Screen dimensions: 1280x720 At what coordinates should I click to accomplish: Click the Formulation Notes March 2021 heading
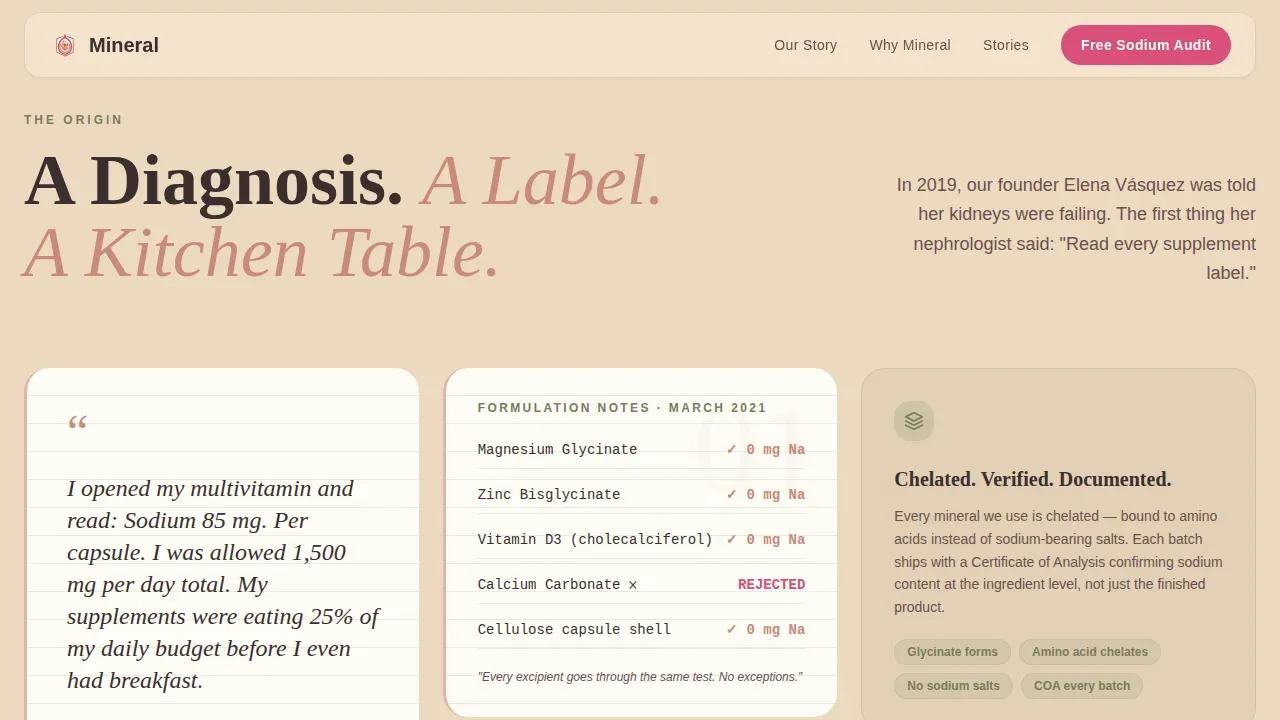(622, 408)
